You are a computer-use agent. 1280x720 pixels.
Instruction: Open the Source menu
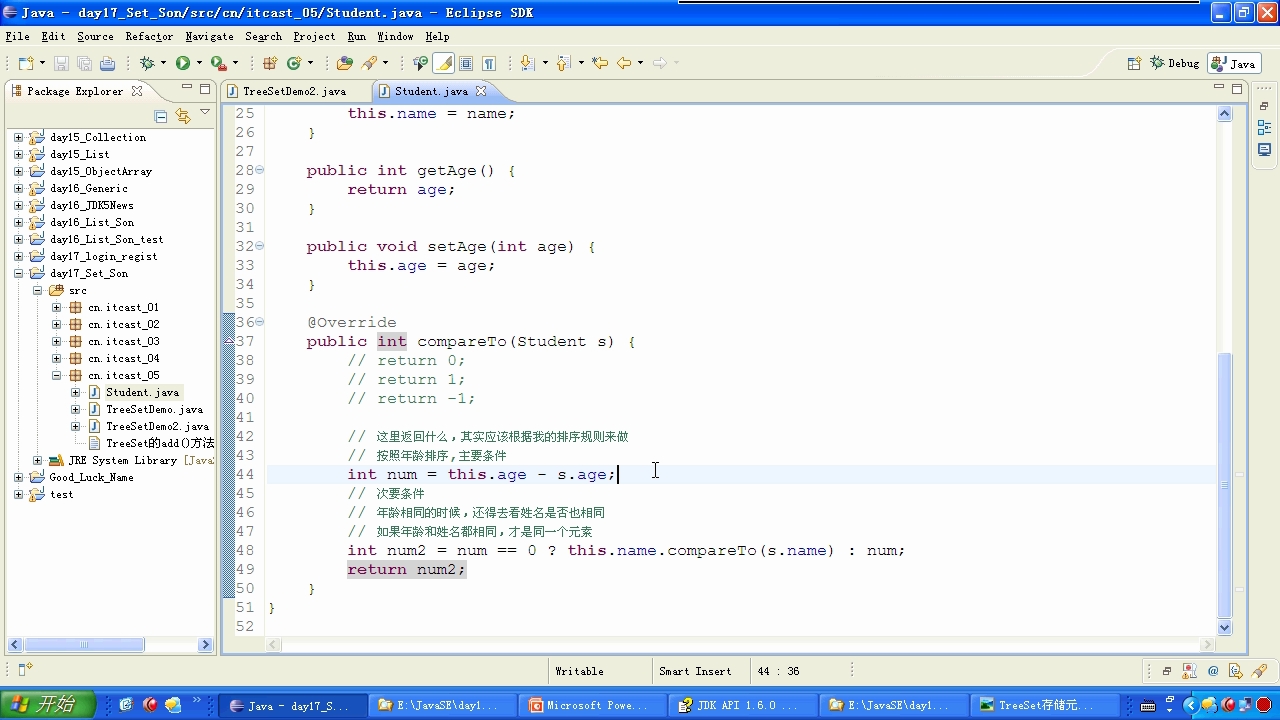click(x=95, y=36)
